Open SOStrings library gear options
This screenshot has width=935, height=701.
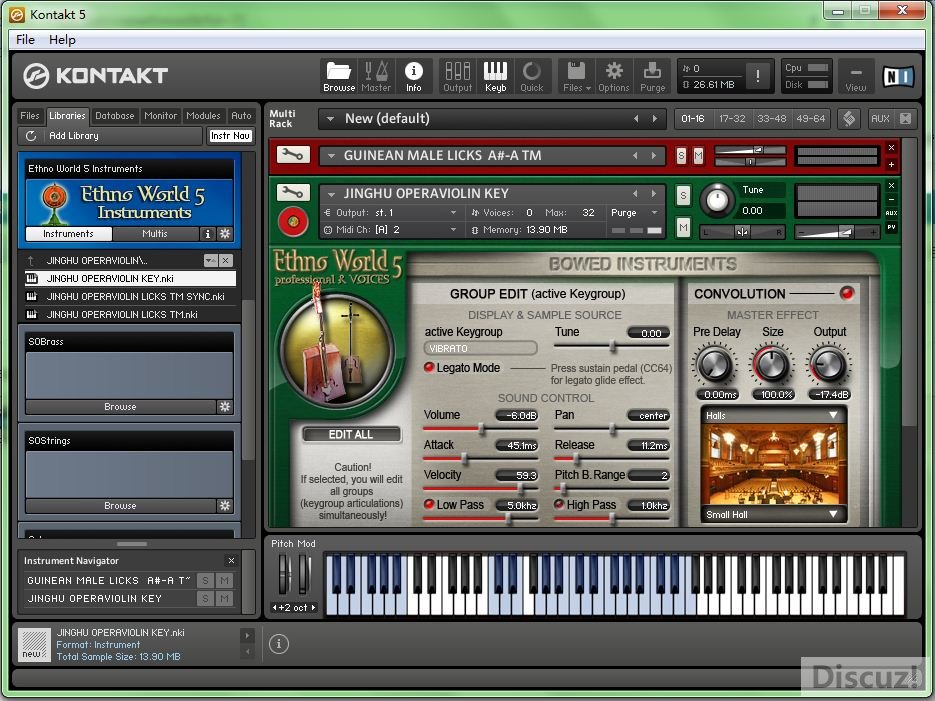[x=225, y=505]
